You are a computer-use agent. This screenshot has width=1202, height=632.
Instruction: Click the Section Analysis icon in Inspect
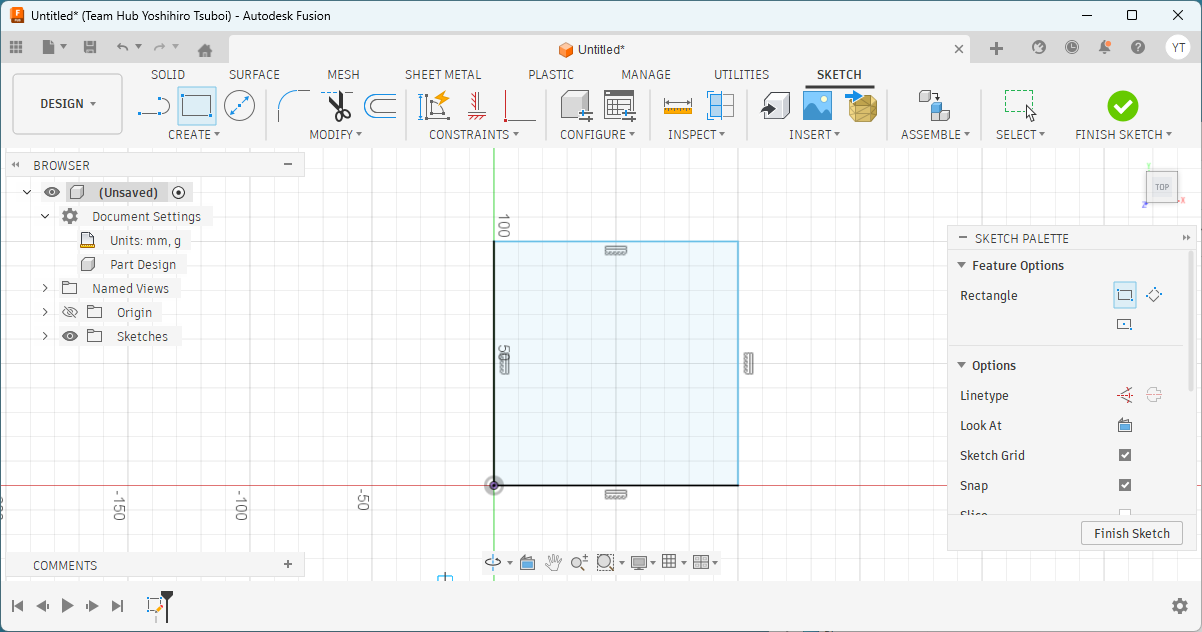click(720, 105)
